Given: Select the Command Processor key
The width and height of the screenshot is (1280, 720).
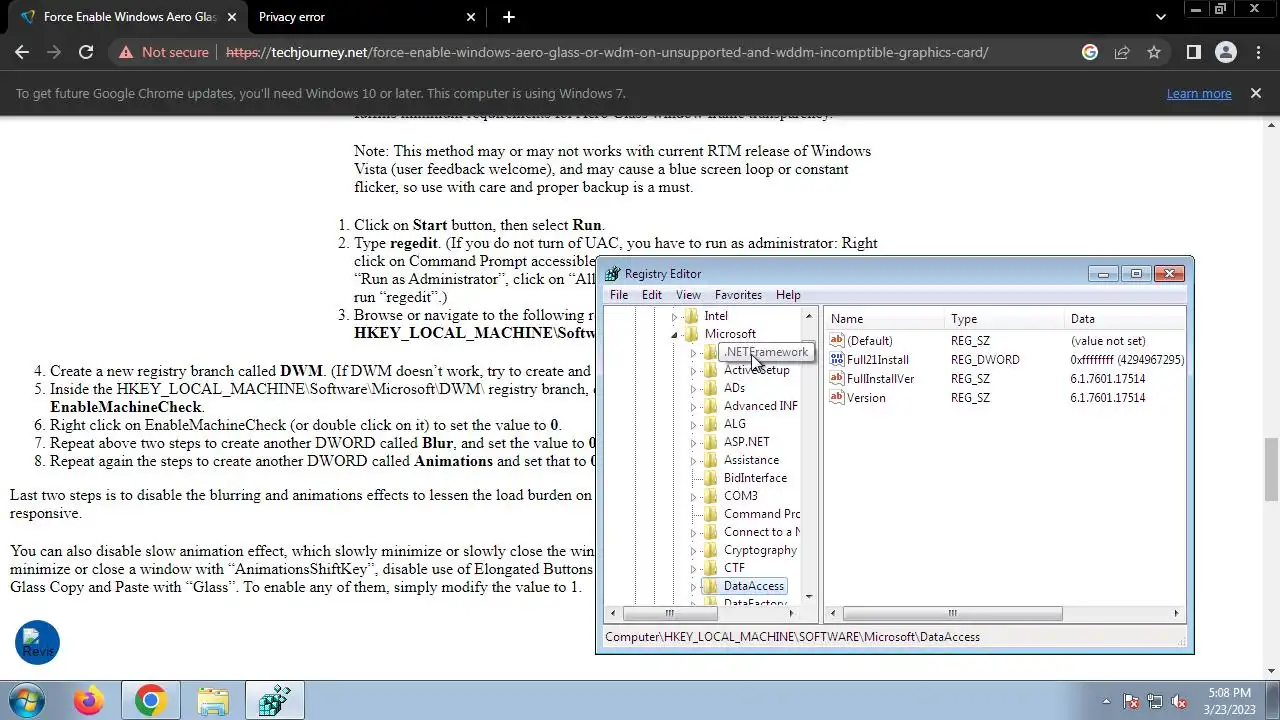Looking at the screenshot, I should 761,514.
